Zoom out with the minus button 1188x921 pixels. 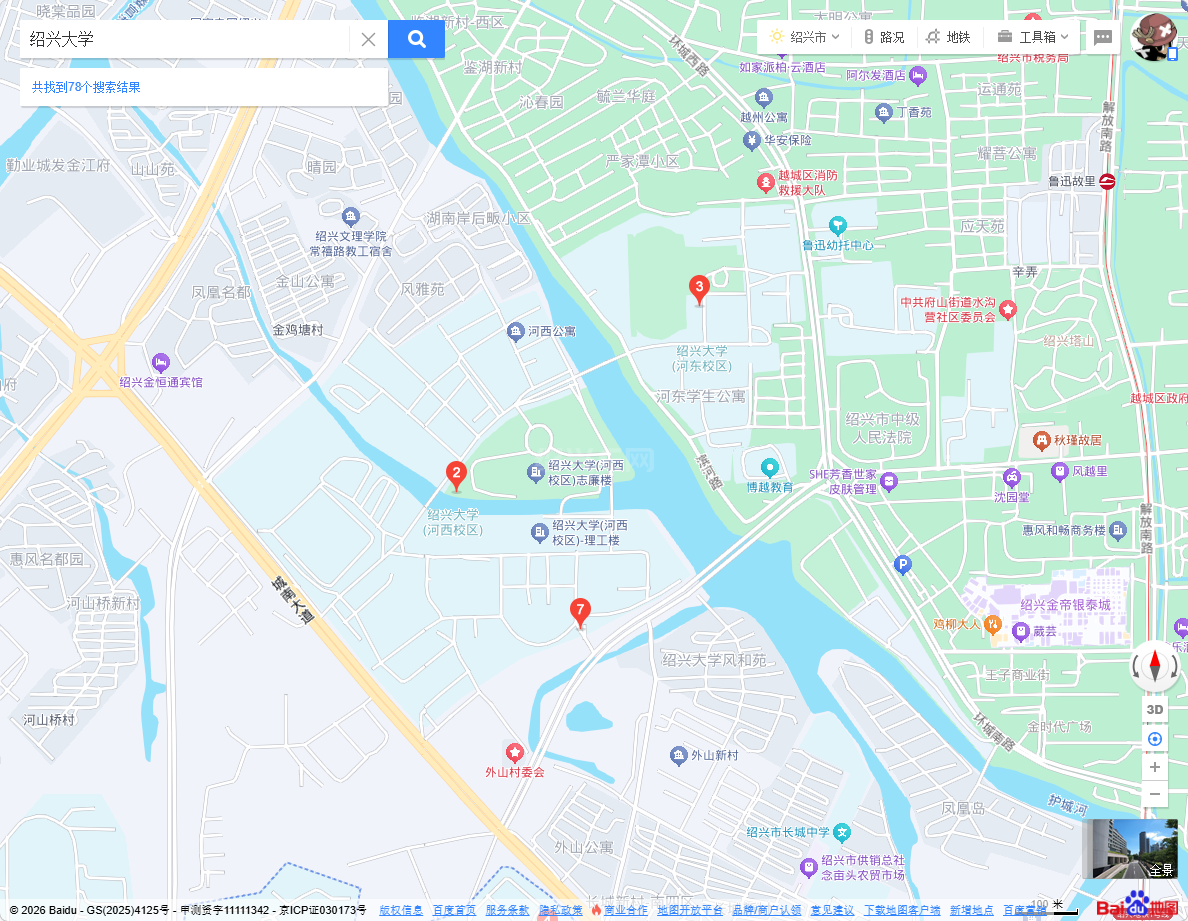1155,794
